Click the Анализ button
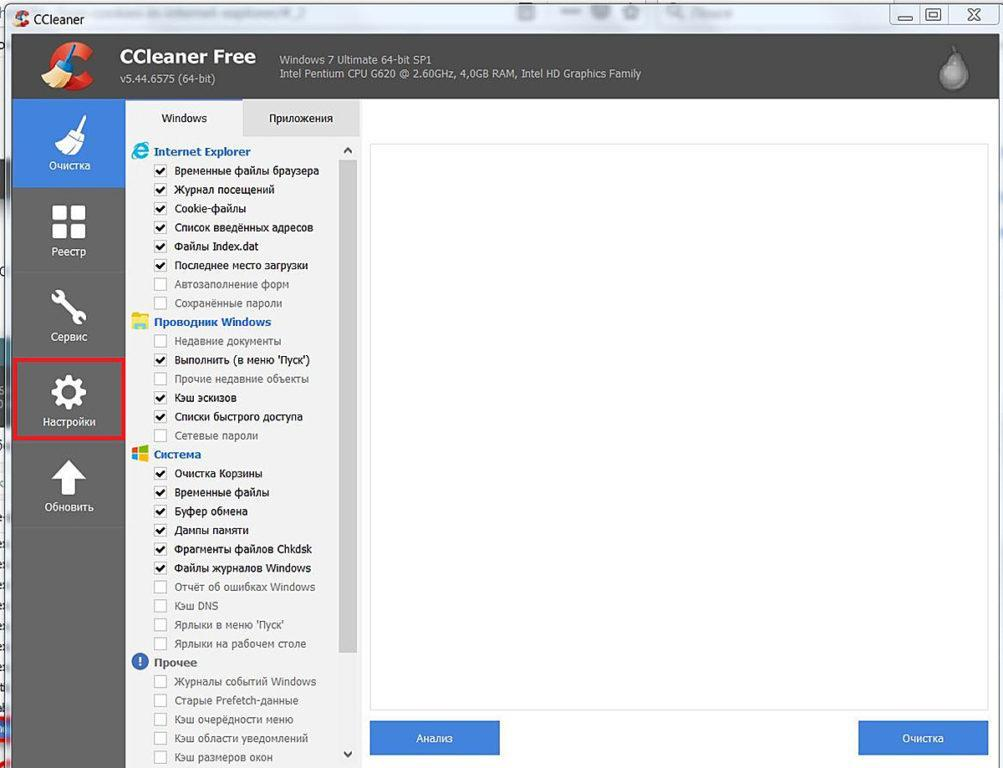 click(x=434, y=738)
